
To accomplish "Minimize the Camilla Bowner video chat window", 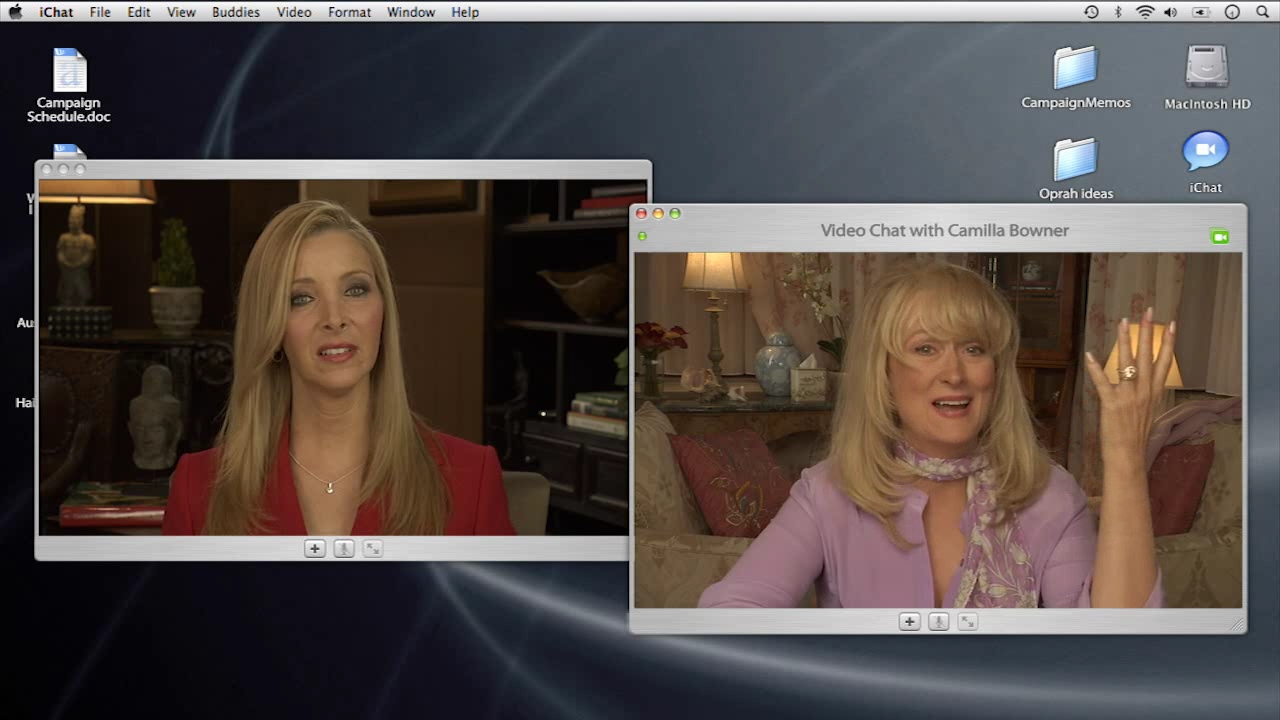I will 658,213.
